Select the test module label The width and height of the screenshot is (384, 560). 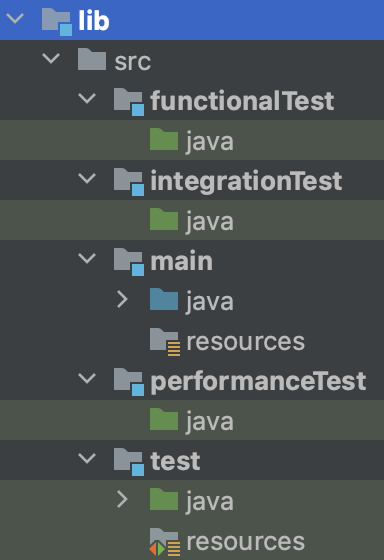point(175,461)
